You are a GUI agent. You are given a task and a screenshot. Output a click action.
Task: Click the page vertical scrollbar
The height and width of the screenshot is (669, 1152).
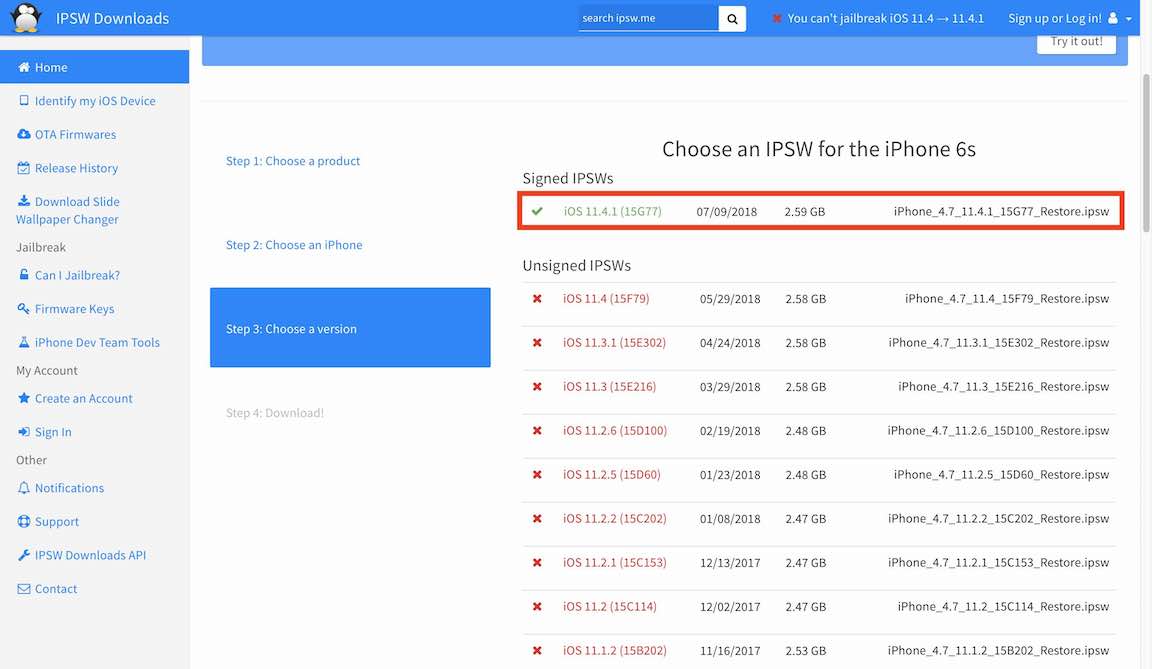coord(1146,153)
